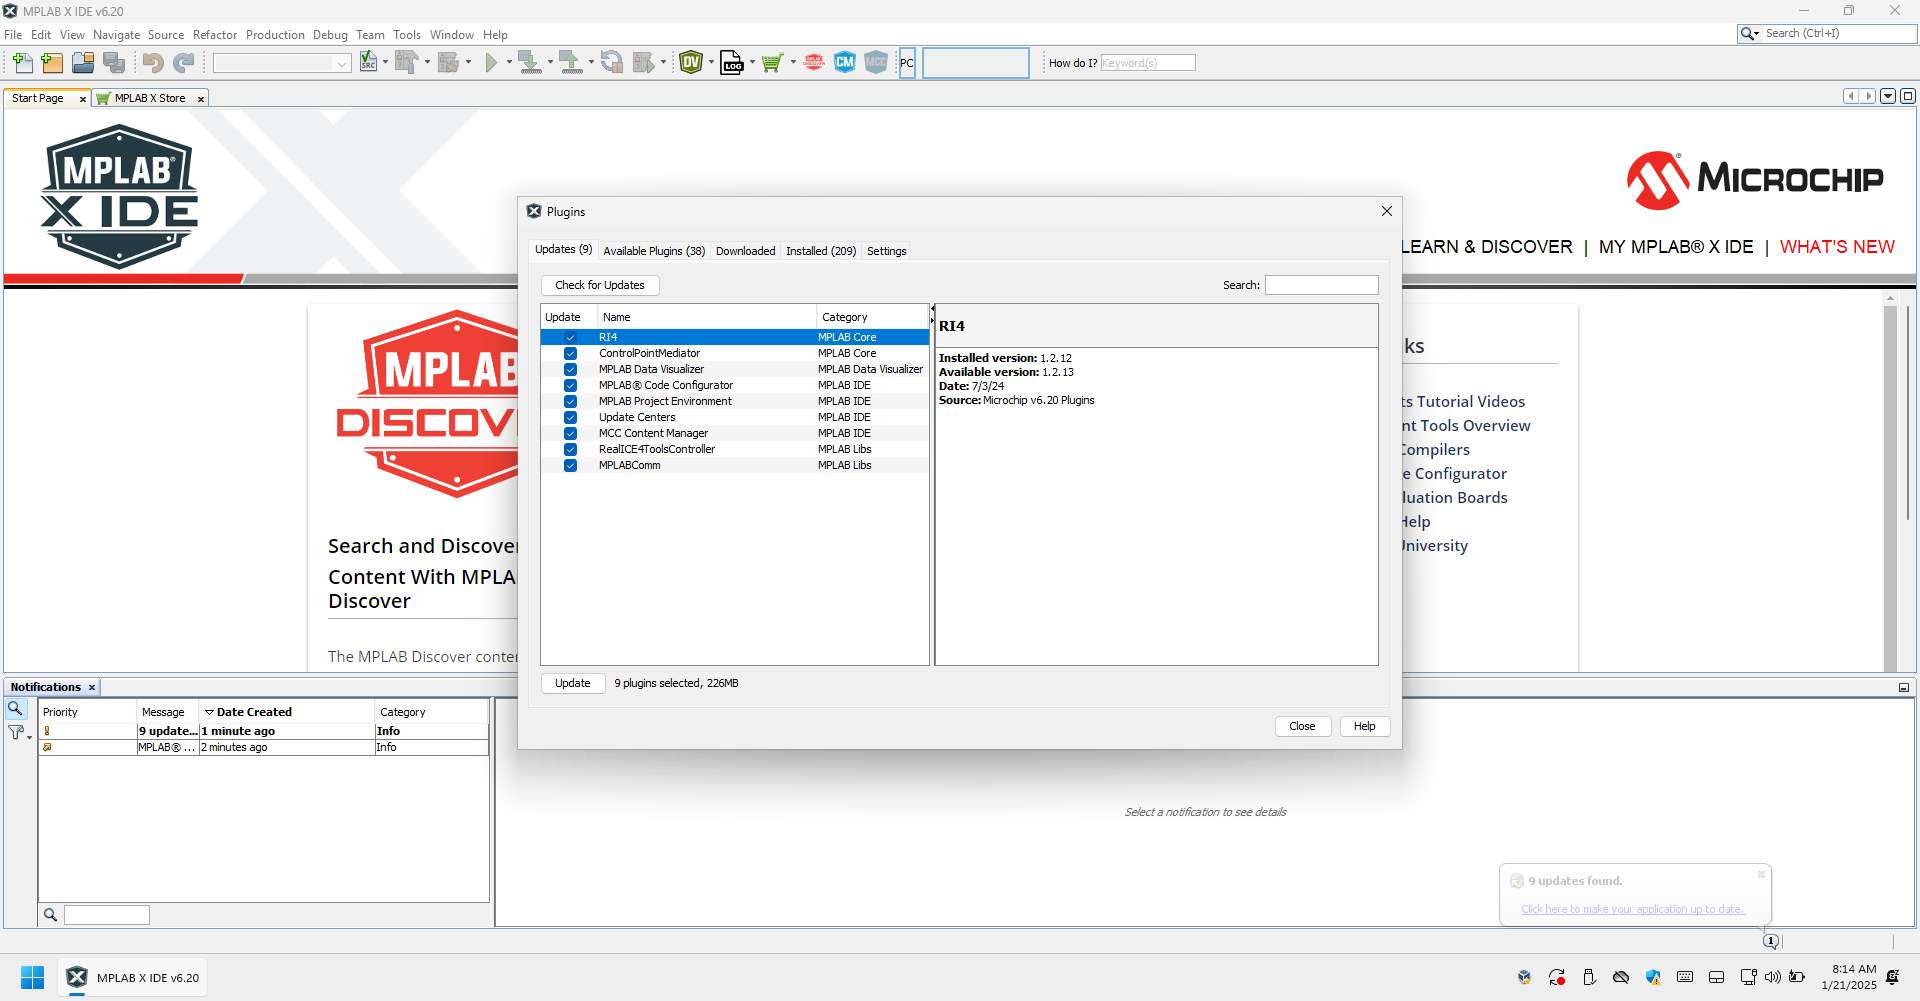The width and height of the screenshot is (1920, 1001).
Task: Click the 'make your application up to date' link
Action: tap(1633, 909)
